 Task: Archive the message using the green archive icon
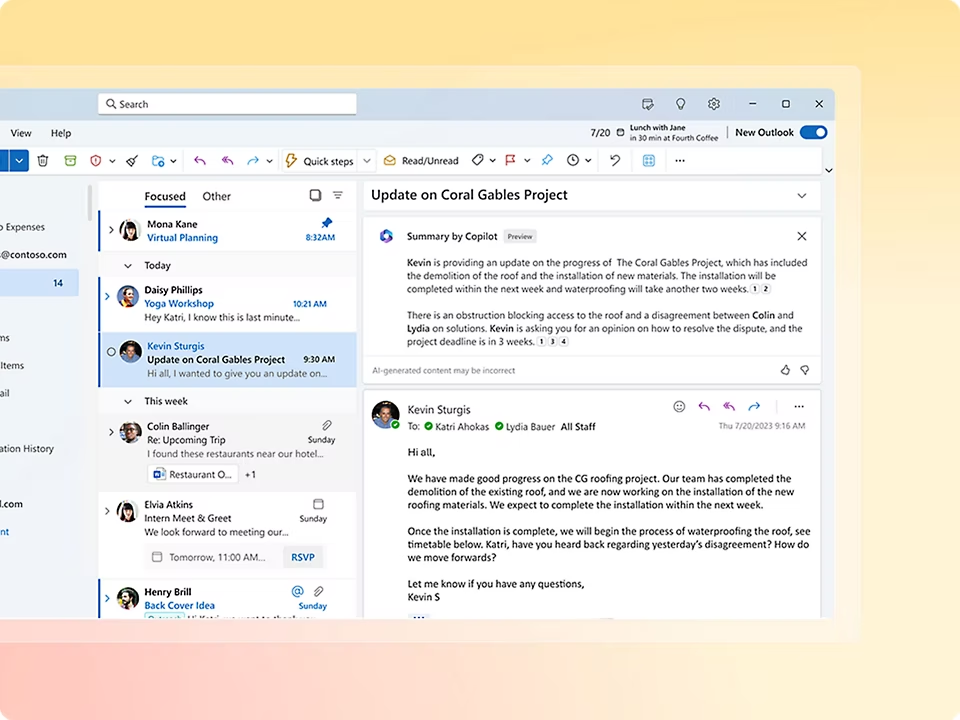point(70,161)
